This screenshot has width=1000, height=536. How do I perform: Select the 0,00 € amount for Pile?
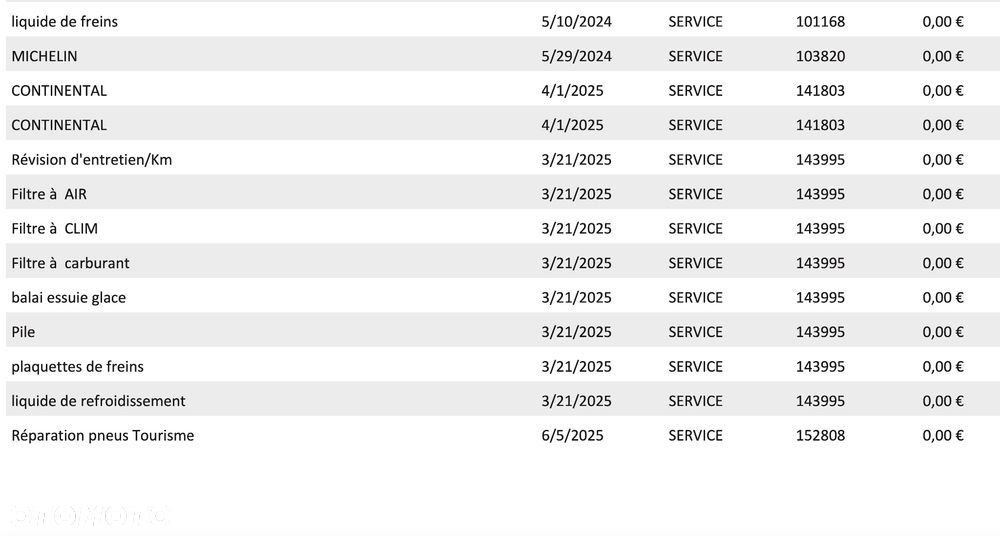(x=942, y=332)
